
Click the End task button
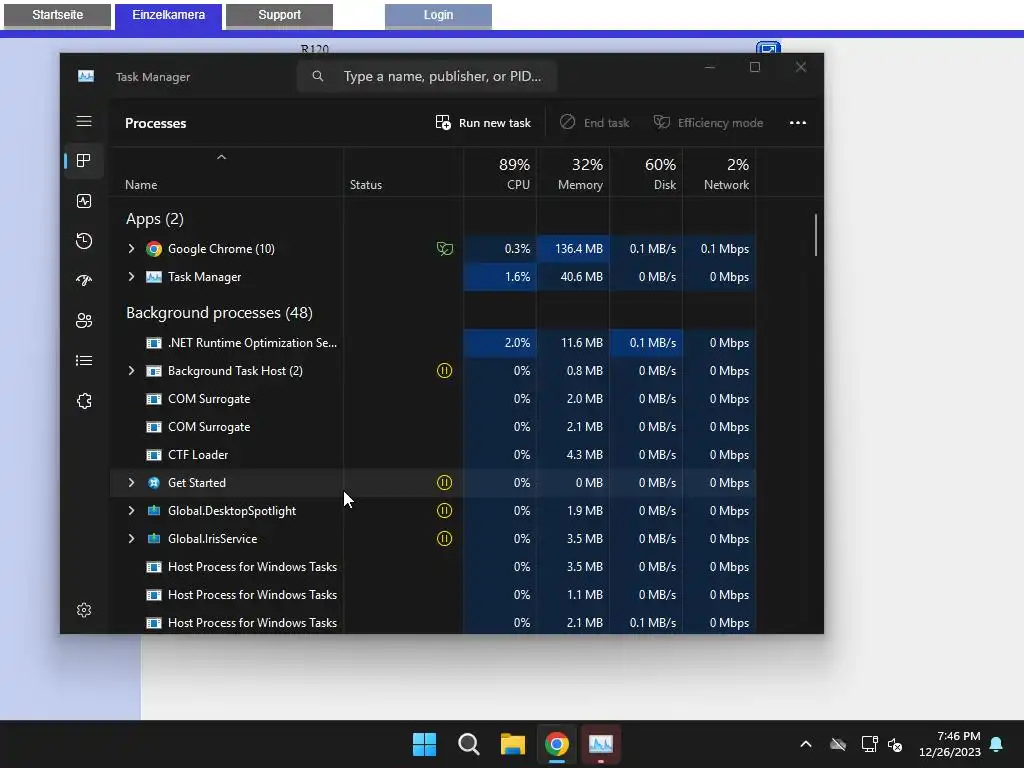pyautogui.click(x=595, y=123)
